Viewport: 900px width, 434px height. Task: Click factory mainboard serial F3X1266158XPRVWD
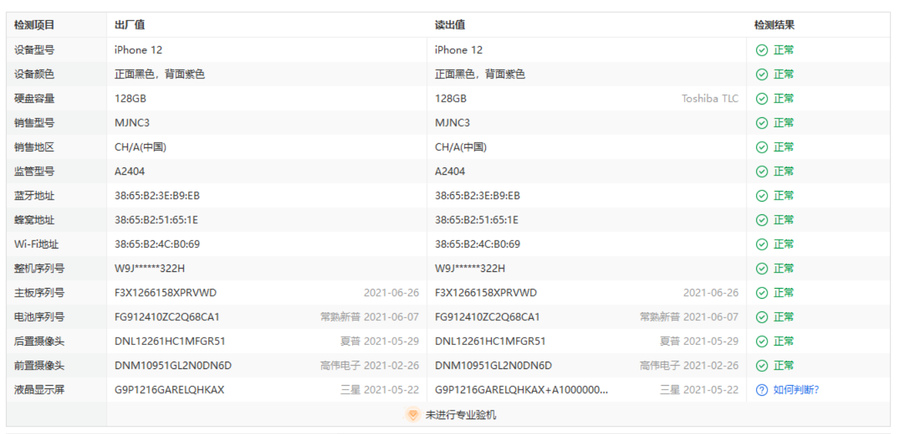[166, 293]
